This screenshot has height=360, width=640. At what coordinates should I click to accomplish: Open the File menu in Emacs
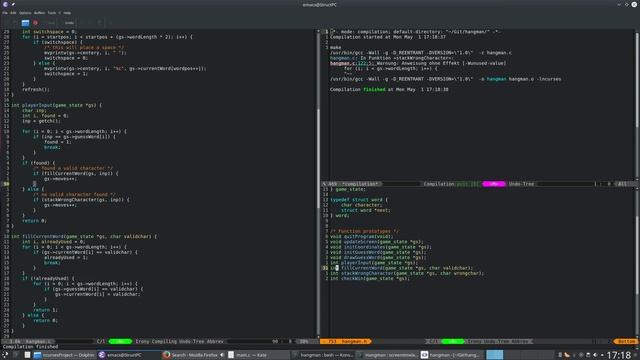point(5,13)
